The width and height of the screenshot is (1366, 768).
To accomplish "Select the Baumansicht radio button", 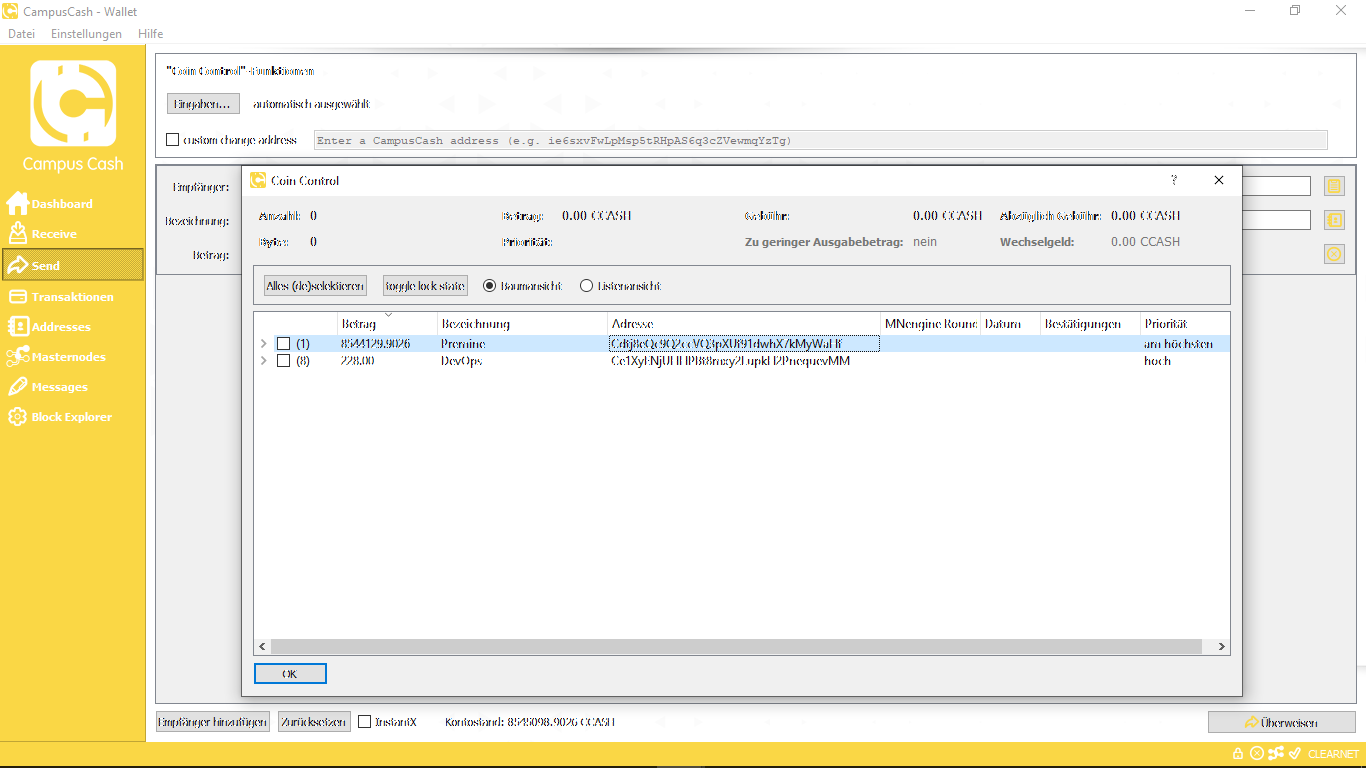I will coord(489,286).
